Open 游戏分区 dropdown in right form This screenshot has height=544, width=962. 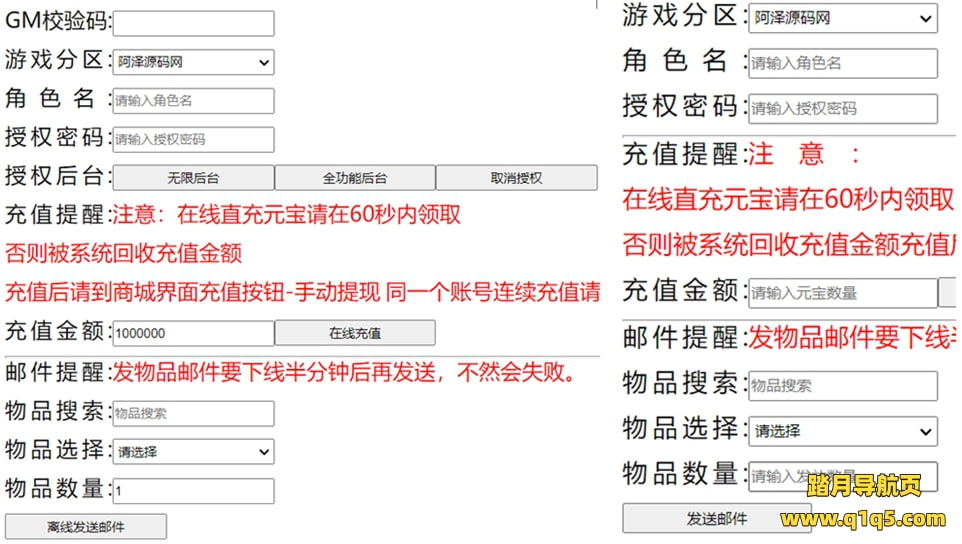coord(842,18)
